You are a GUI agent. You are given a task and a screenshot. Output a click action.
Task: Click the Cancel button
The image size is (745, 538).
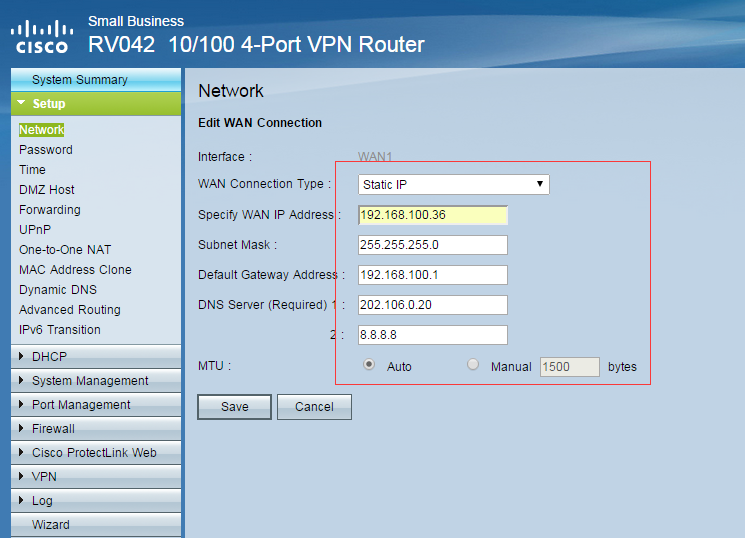pos(314,406)
